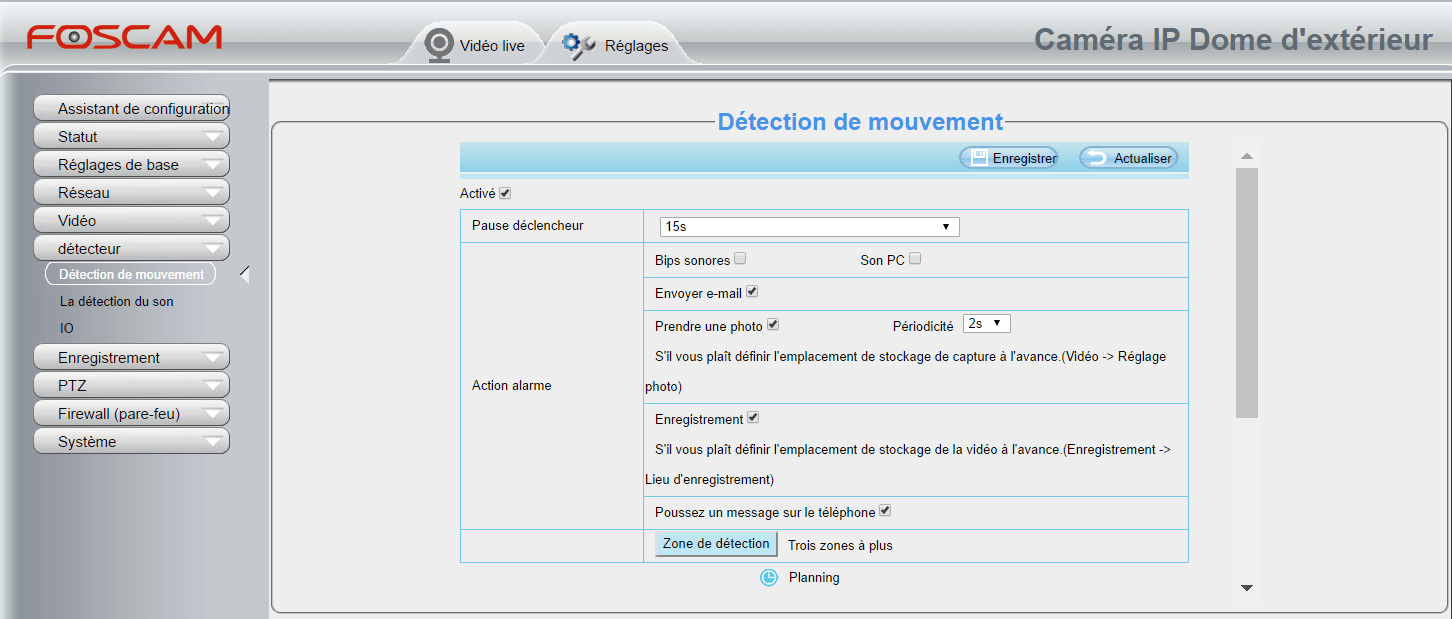Toggle the Prendre une photo checkbox

773,325
